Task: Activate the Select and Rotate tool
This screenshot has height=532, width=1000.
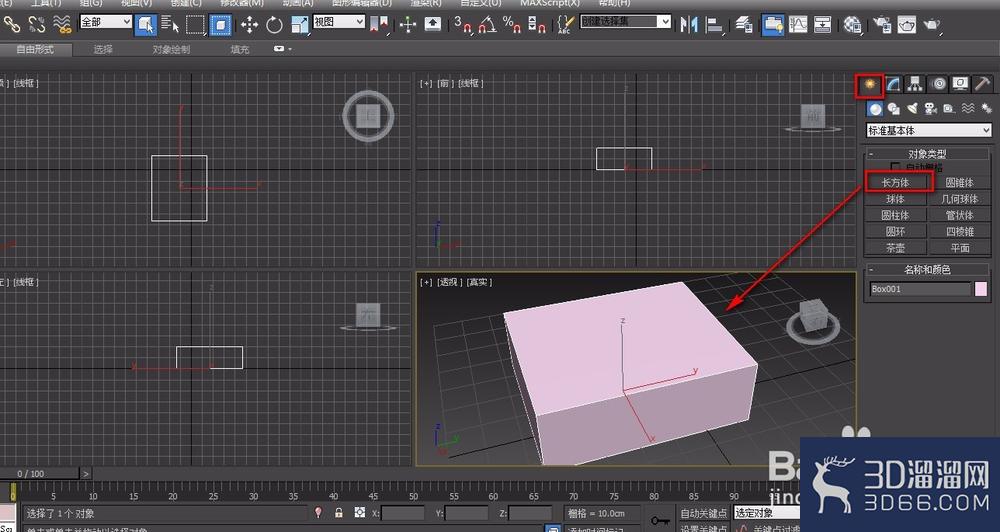Action: [274, 25]
